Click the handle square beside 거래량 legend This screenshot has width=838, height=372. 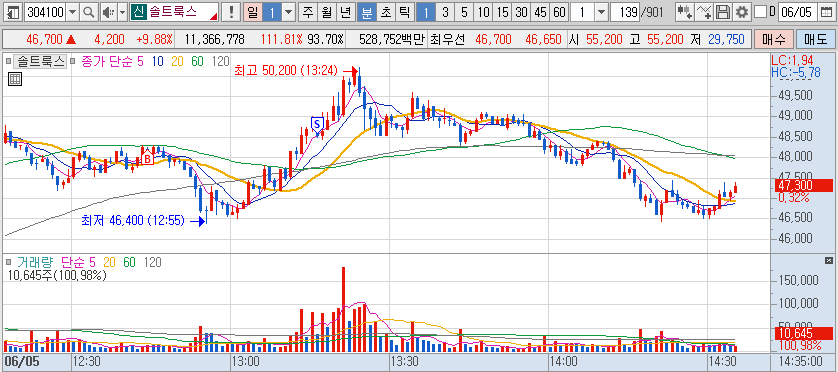(x=8, y=262)
